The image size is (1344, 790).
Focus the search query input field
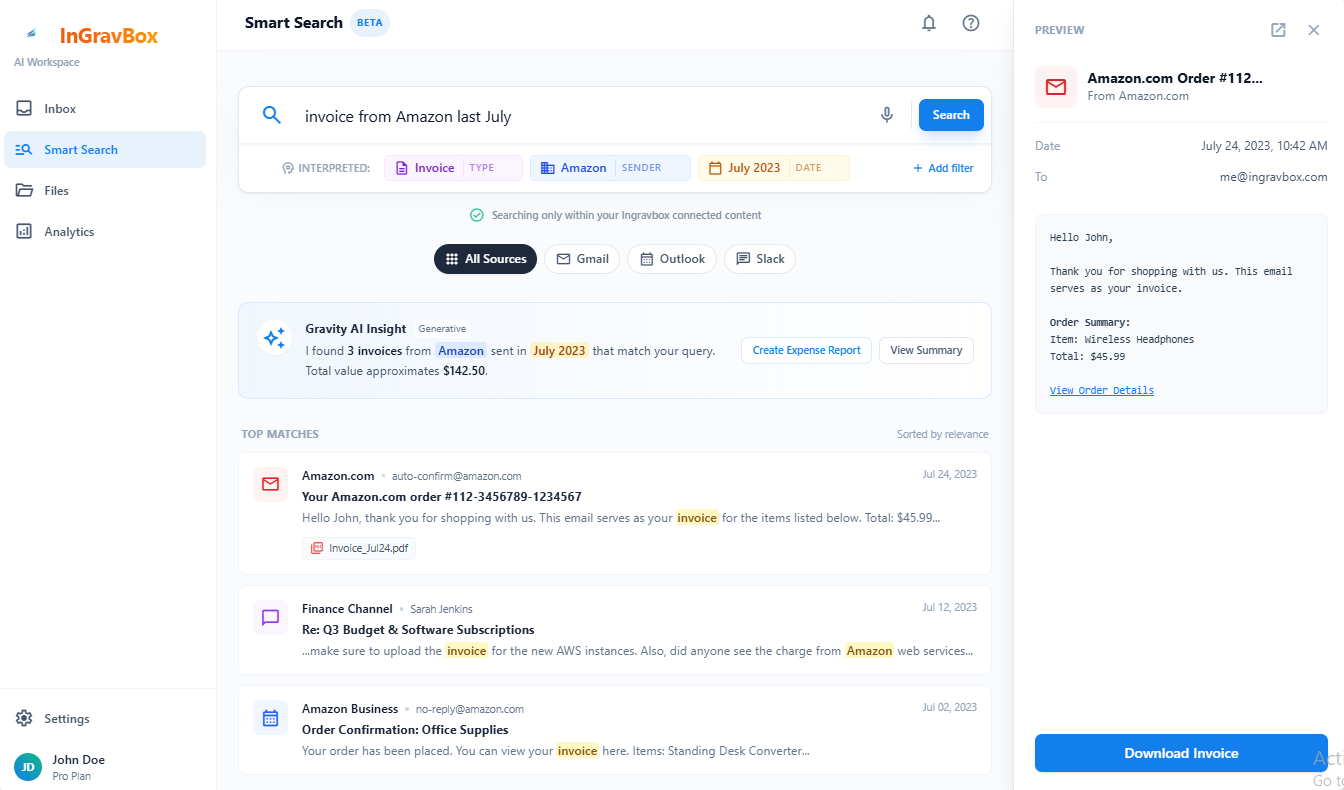(x=585, y=116)
